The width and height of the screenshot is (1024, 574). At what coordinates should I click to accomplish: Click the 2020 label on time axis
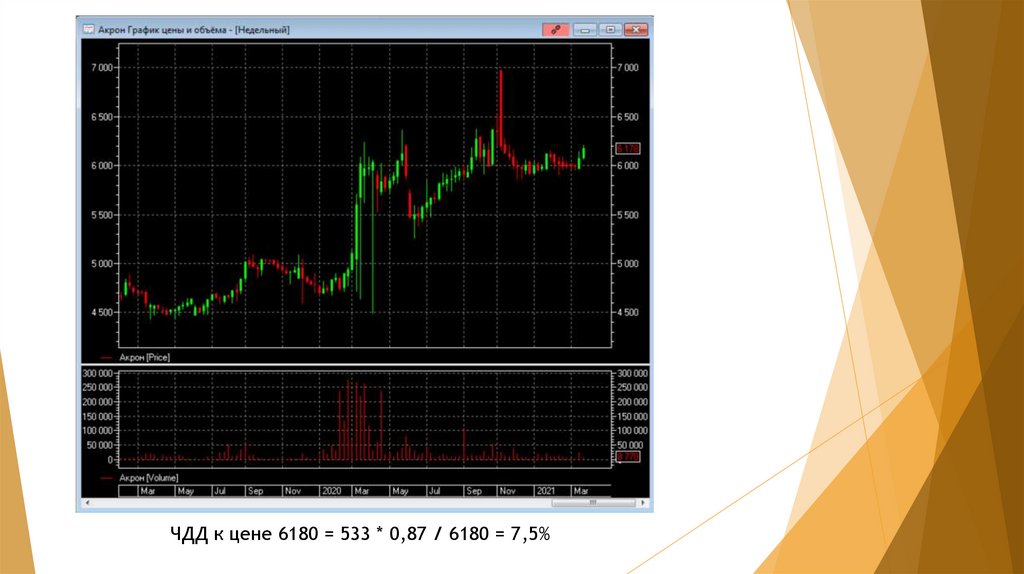pyautogui.click(x=331, y=490)
